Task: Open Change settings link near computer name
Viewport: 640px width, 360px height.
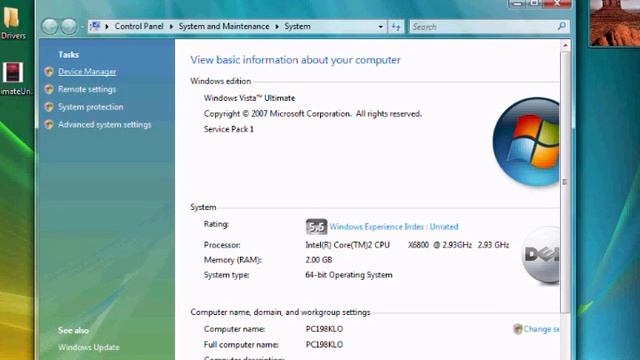Action: click(x=542, y=329)
